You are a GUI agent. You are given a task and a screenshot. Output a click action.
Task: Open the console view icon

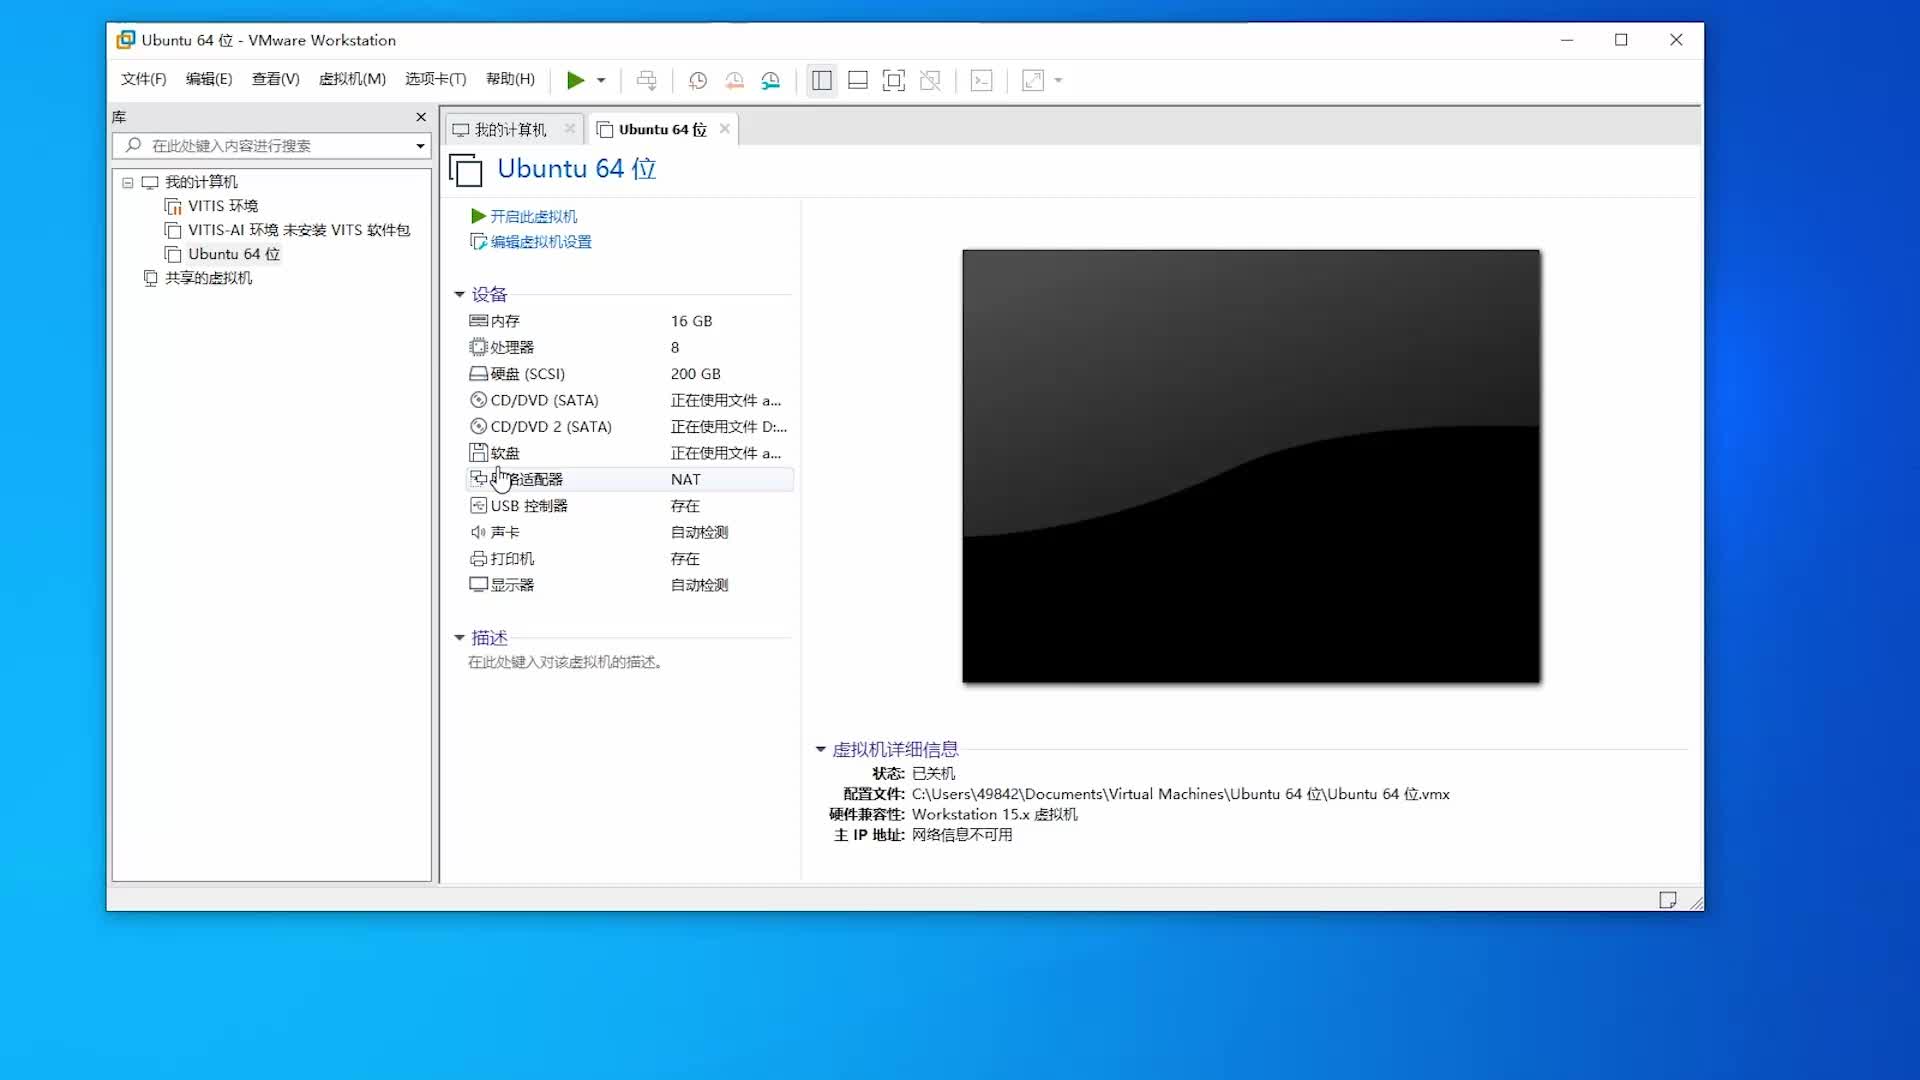pos(982,80)
